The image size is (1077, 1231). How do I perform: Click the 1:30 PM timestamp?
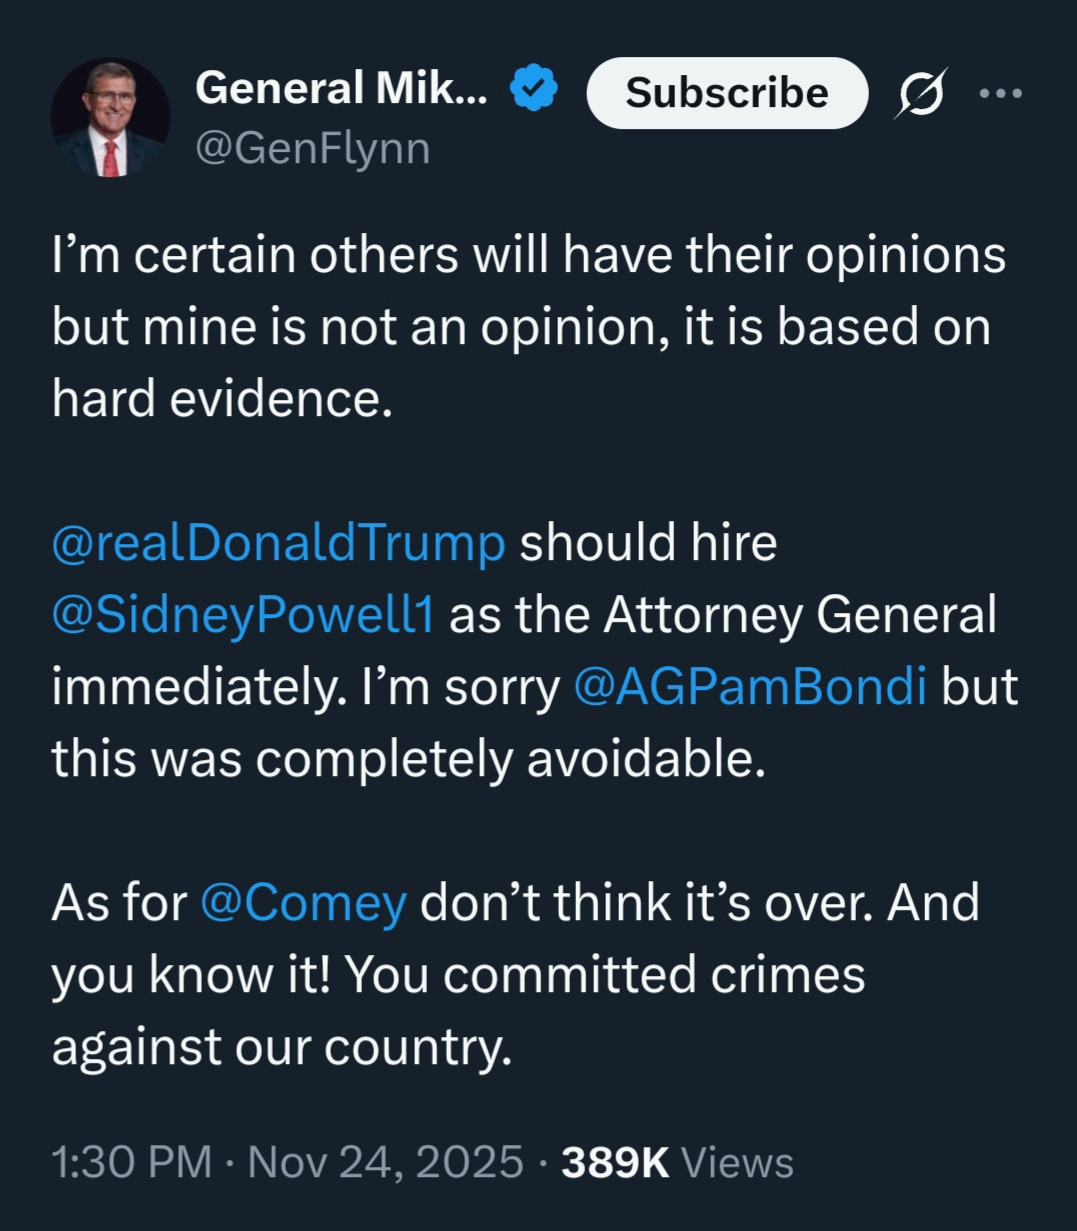point(131,1163)
